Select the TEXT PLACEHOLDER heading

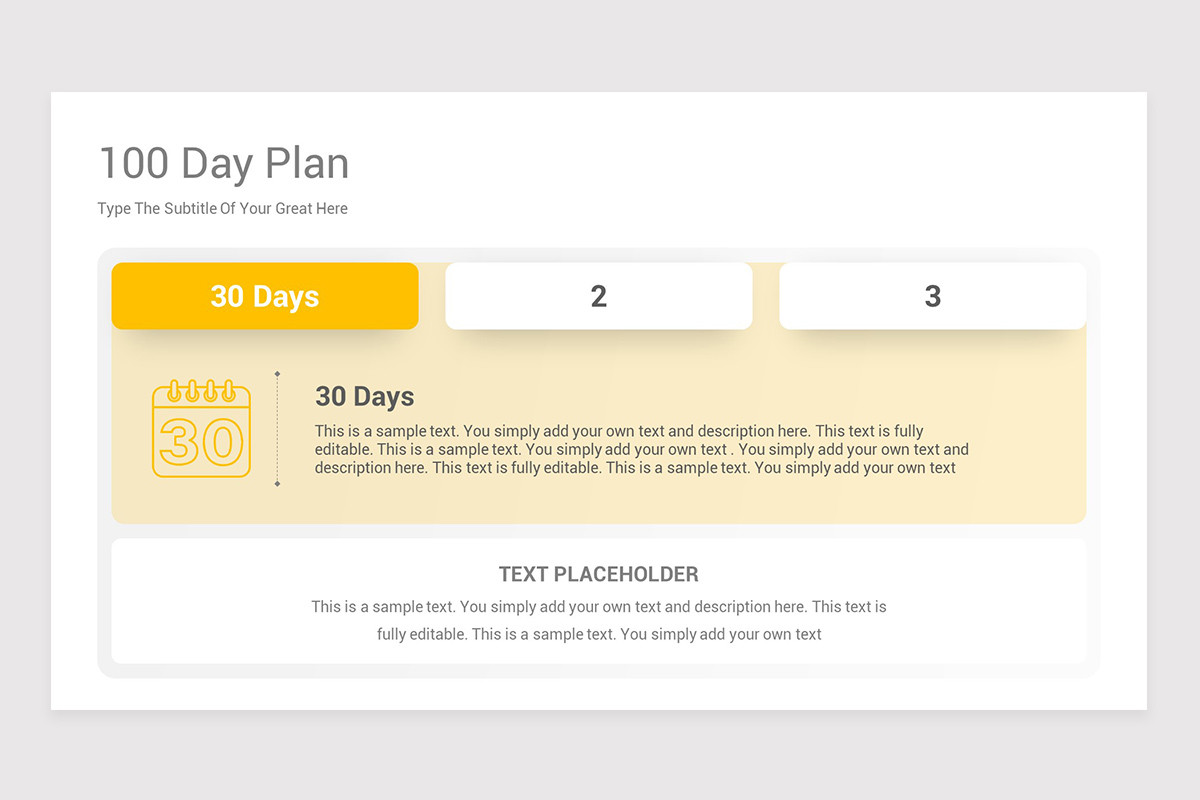tap(599, 574)
